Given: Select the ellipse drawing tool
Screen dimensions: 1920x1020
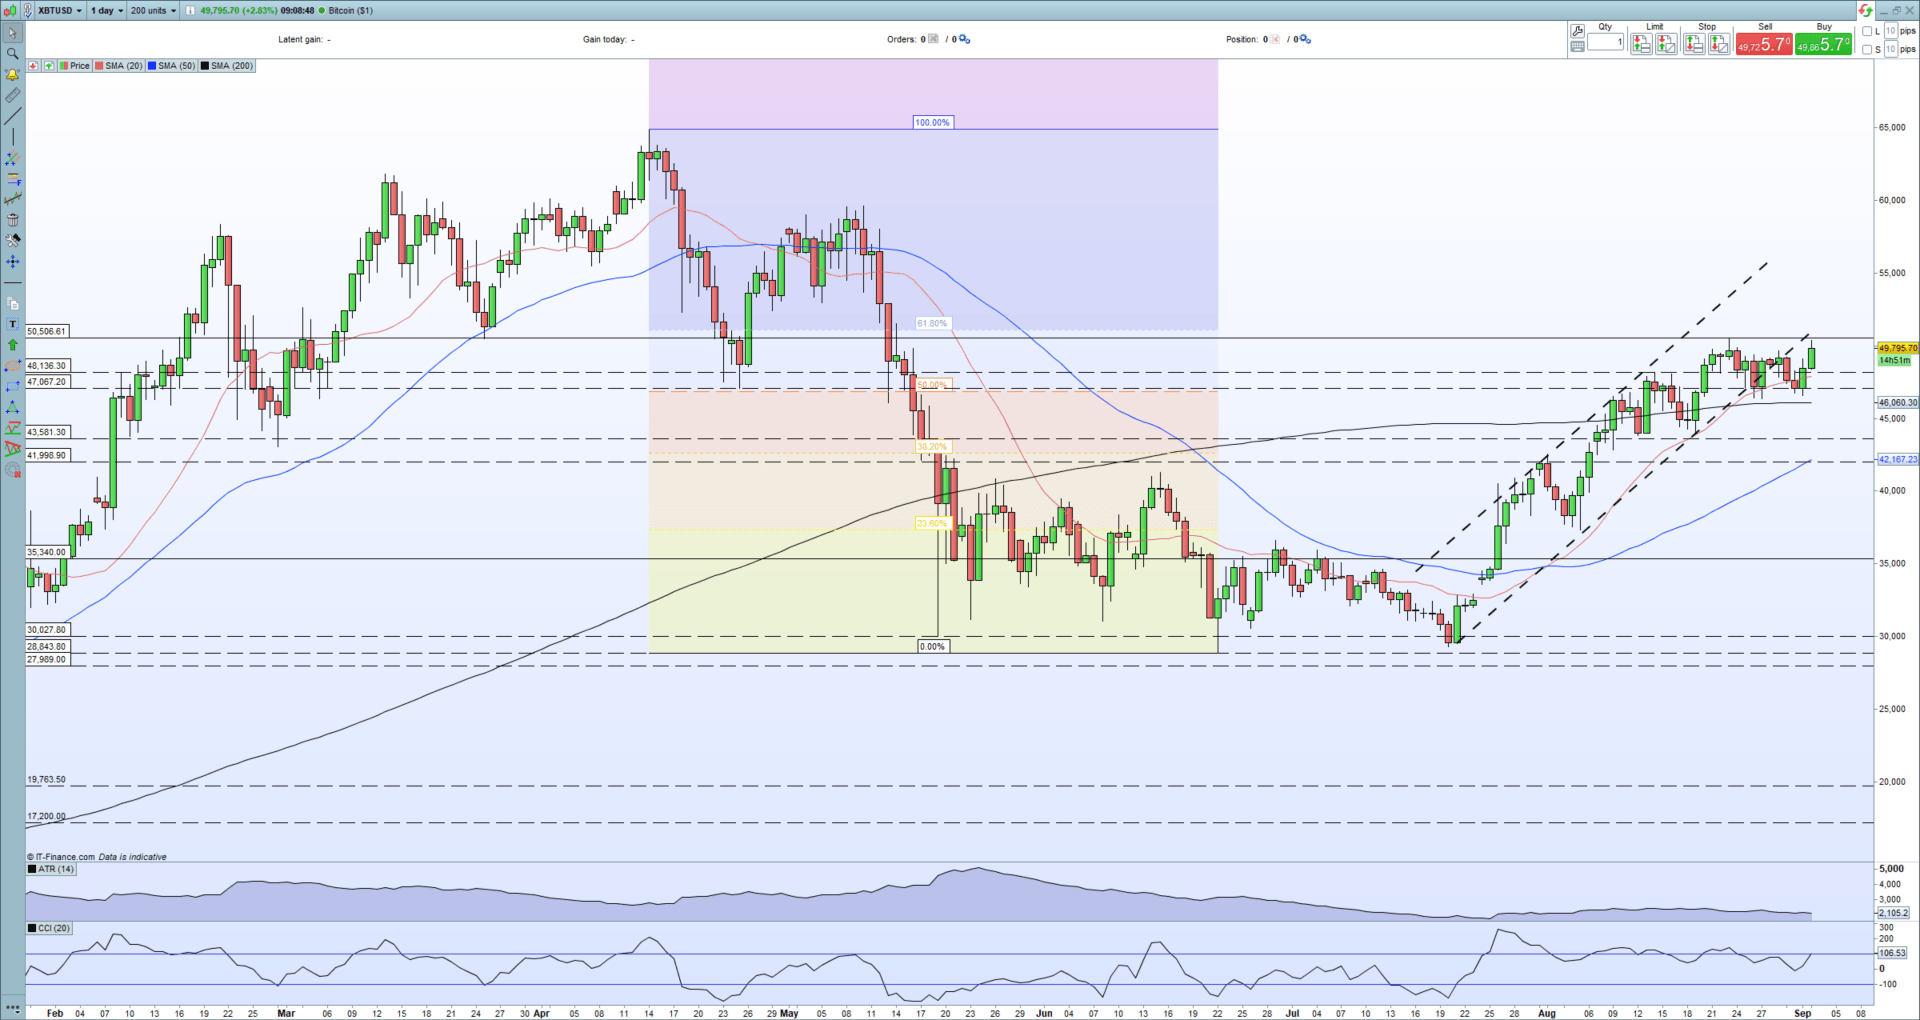Looking at the screenshot, I should click(12, 366).
